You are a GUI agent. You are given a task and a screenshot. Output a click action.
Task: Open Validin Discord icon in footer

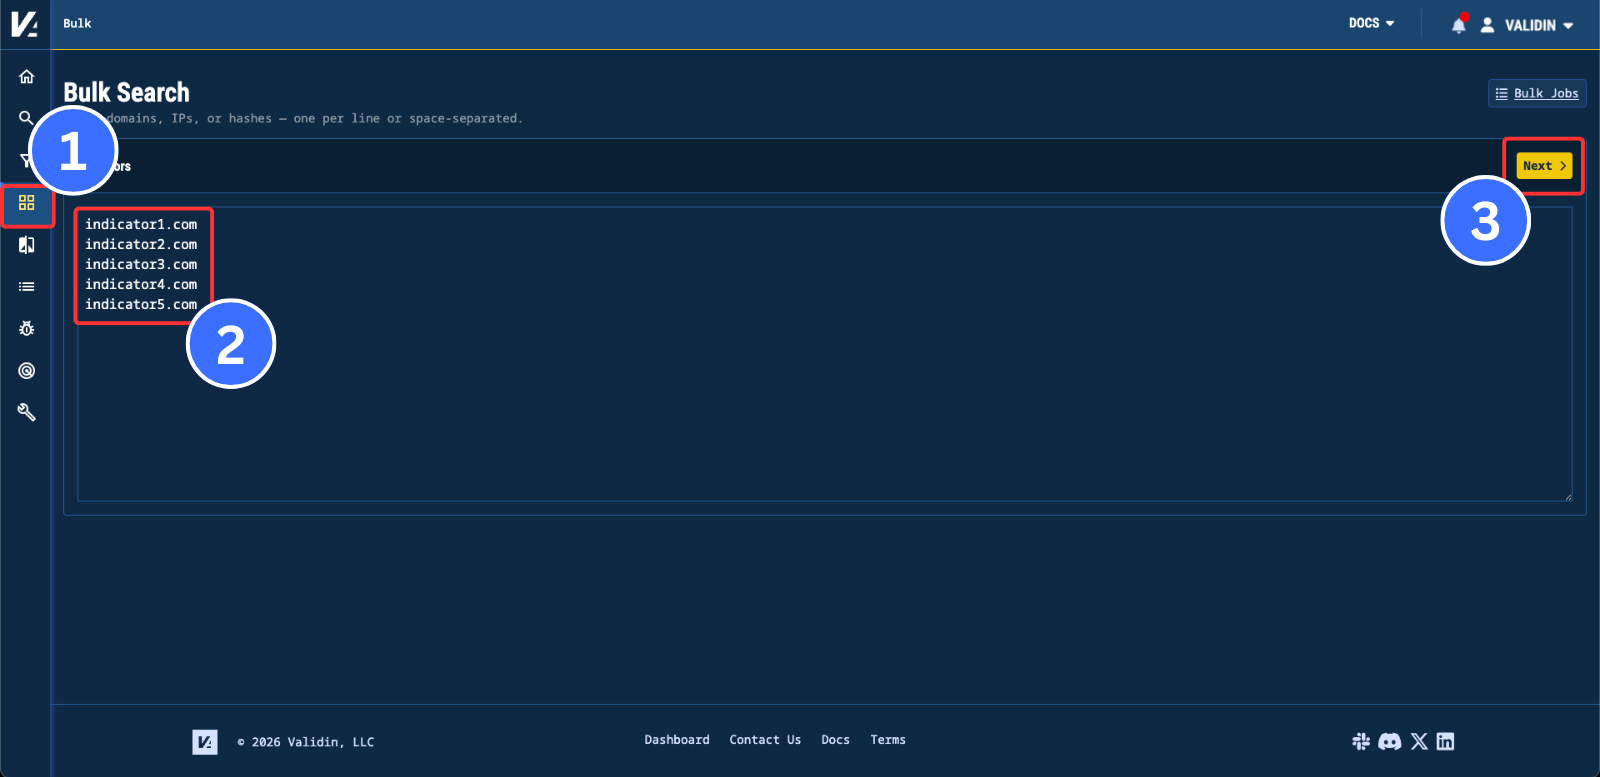pos(1390,741)
